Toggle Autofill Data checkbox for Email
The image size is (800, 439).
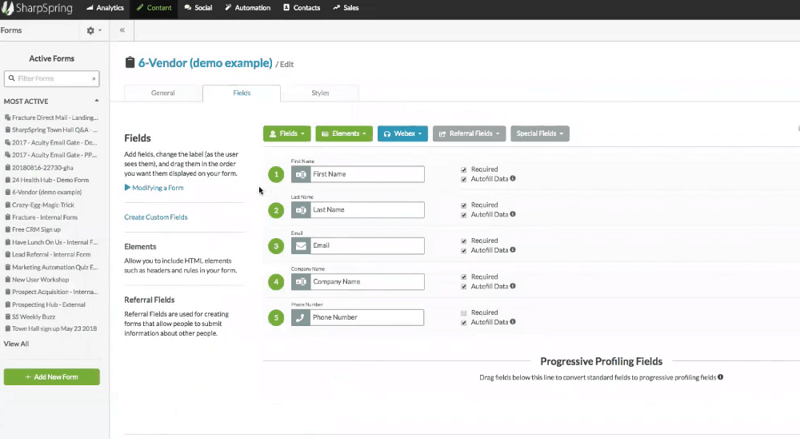point(464,251)
